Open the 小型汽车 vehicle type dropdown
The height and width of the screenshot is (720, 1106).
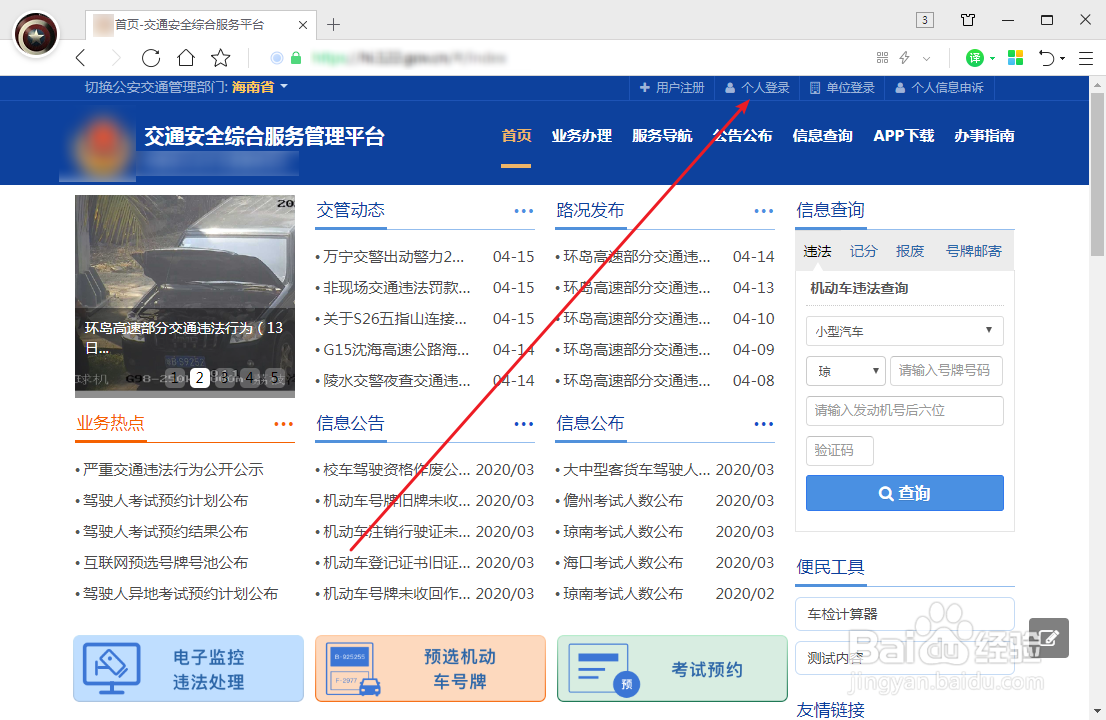click(904, 331)
